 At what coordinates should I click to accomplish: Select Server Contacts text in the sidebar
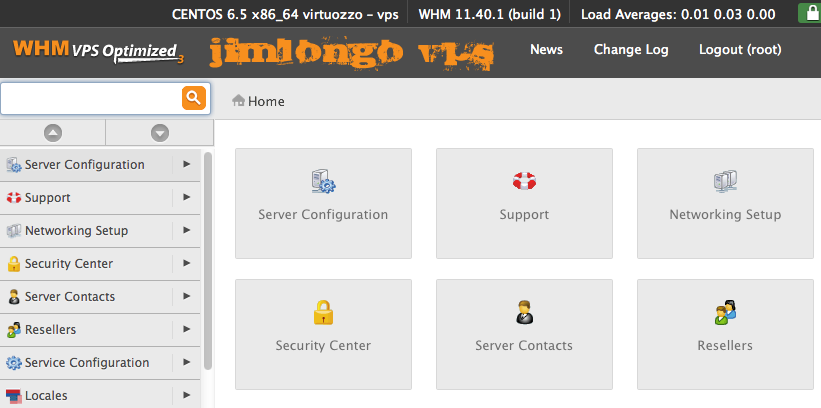70,297
